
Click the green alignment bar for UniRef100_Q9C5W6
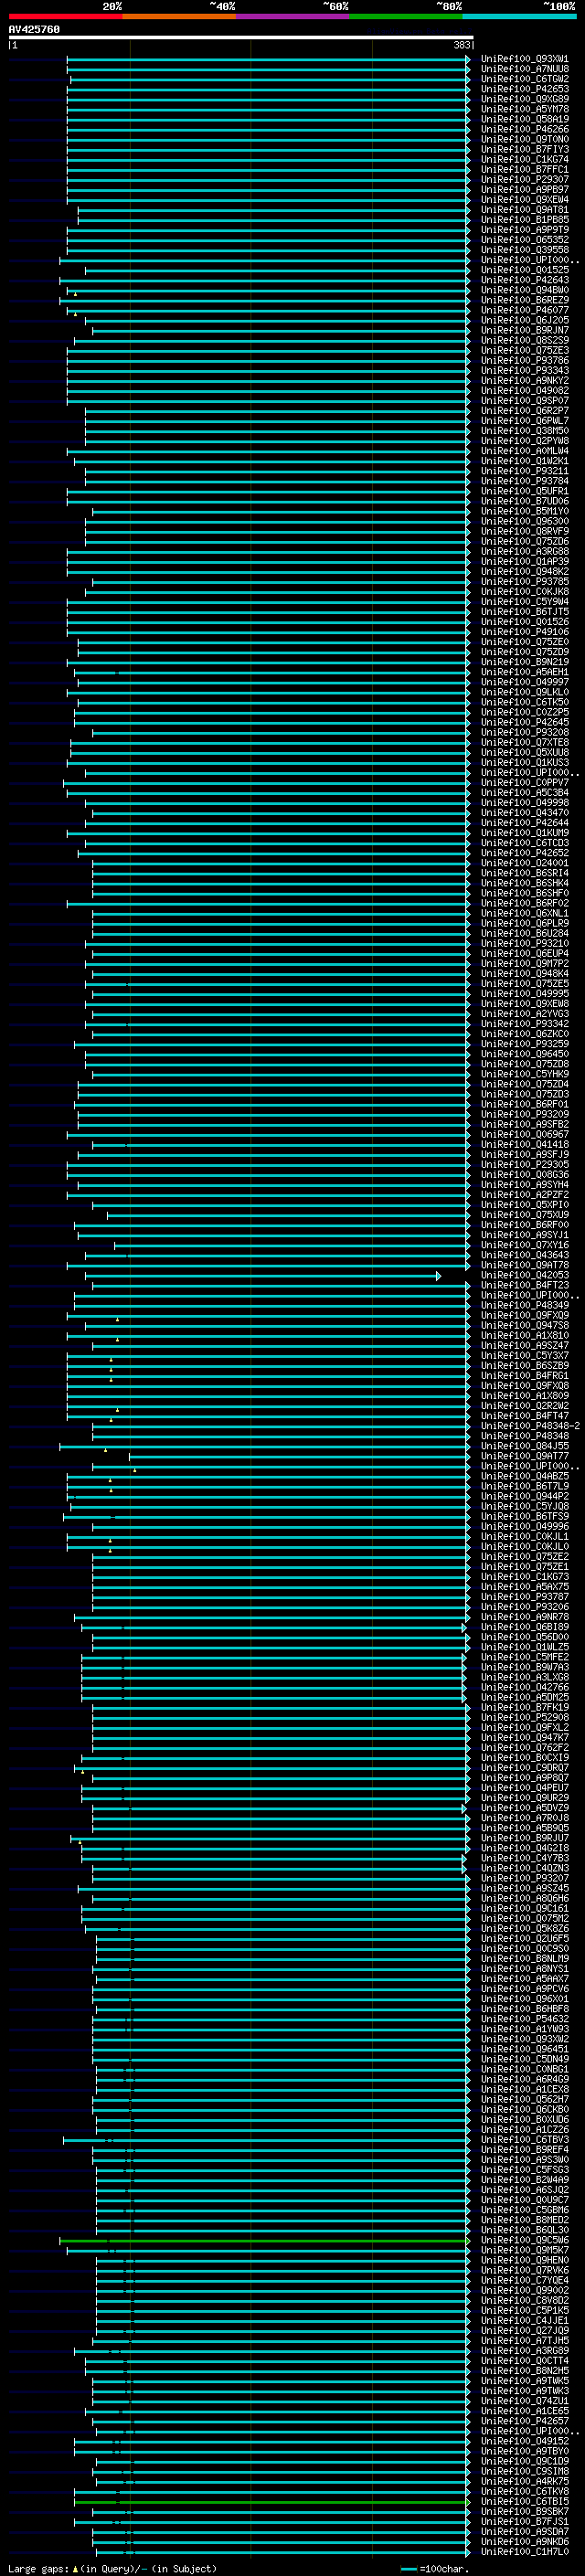(265, 2241)
